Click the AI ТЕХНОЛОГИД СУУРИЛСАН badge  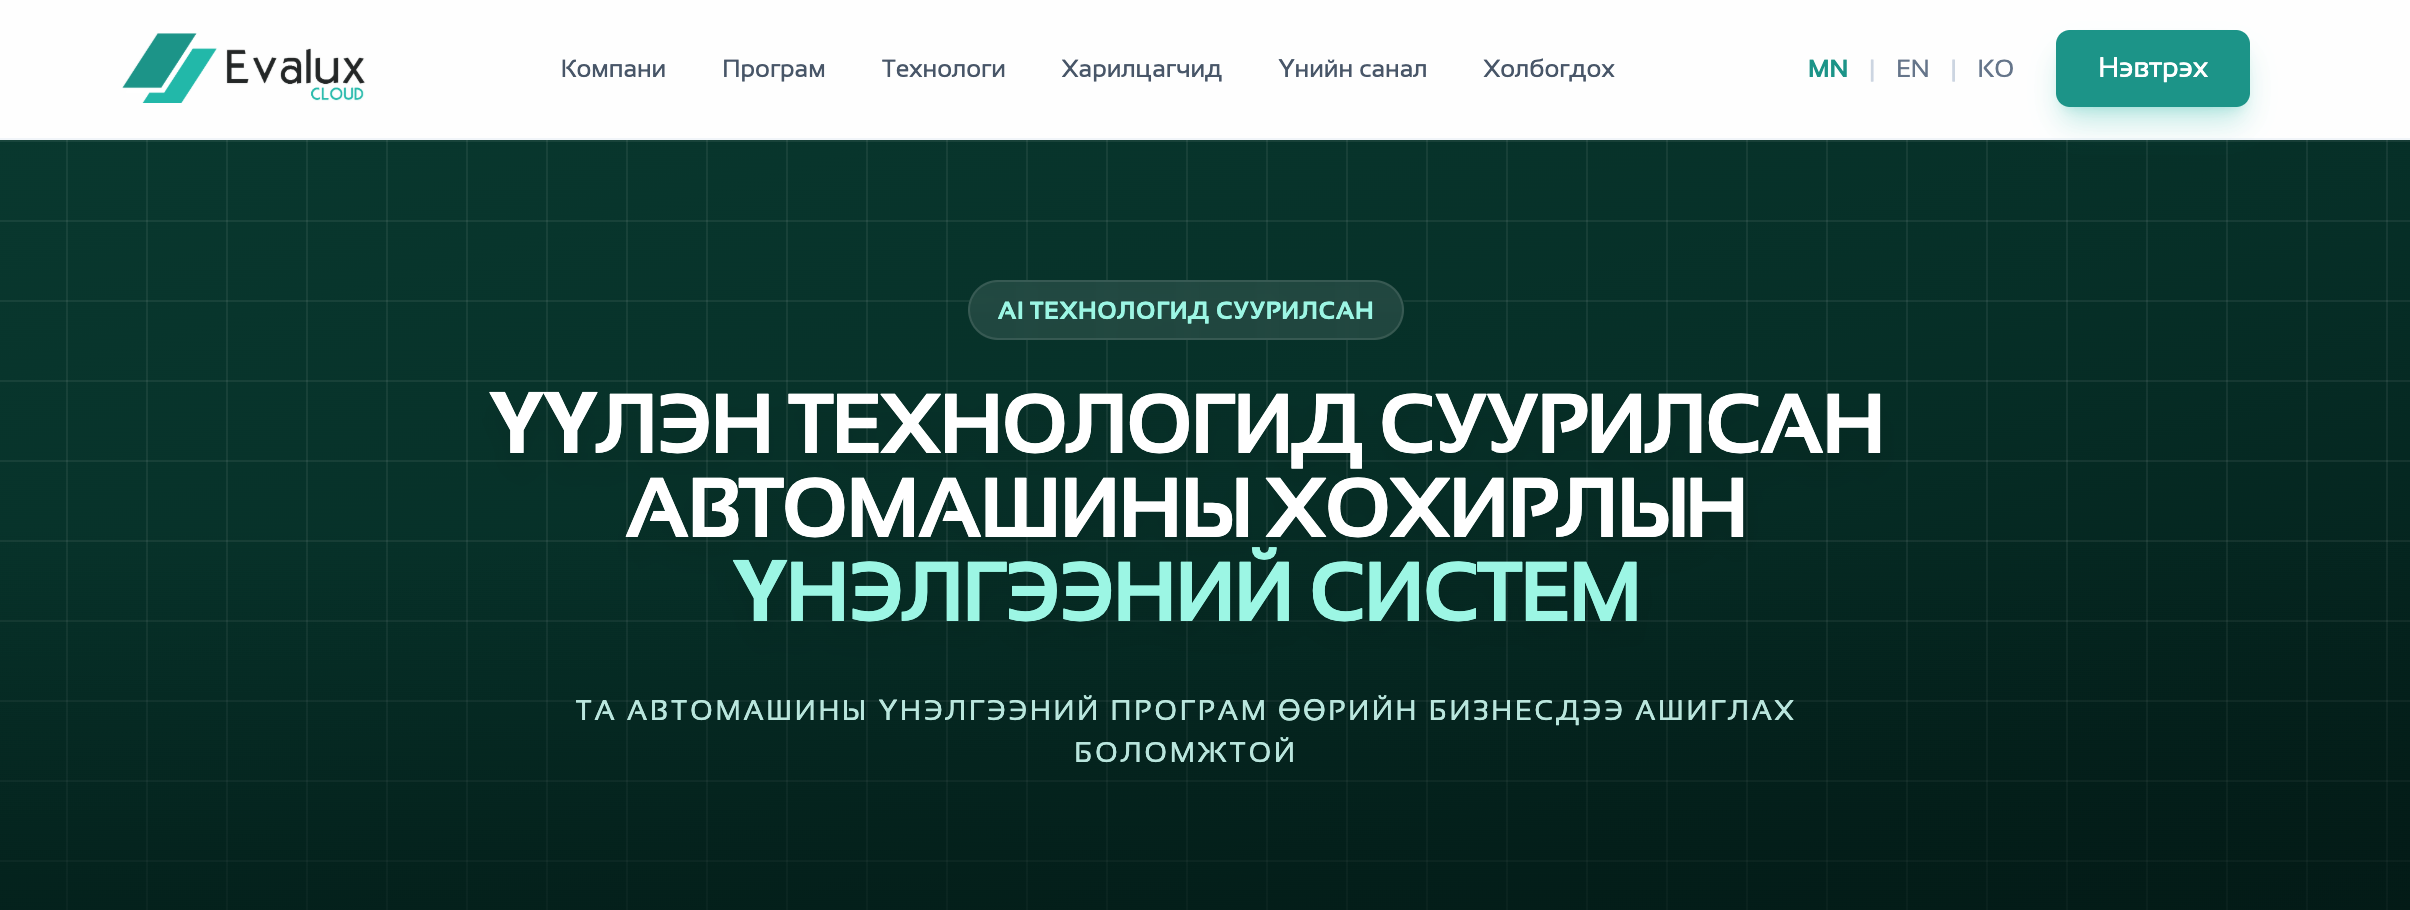1185,310
